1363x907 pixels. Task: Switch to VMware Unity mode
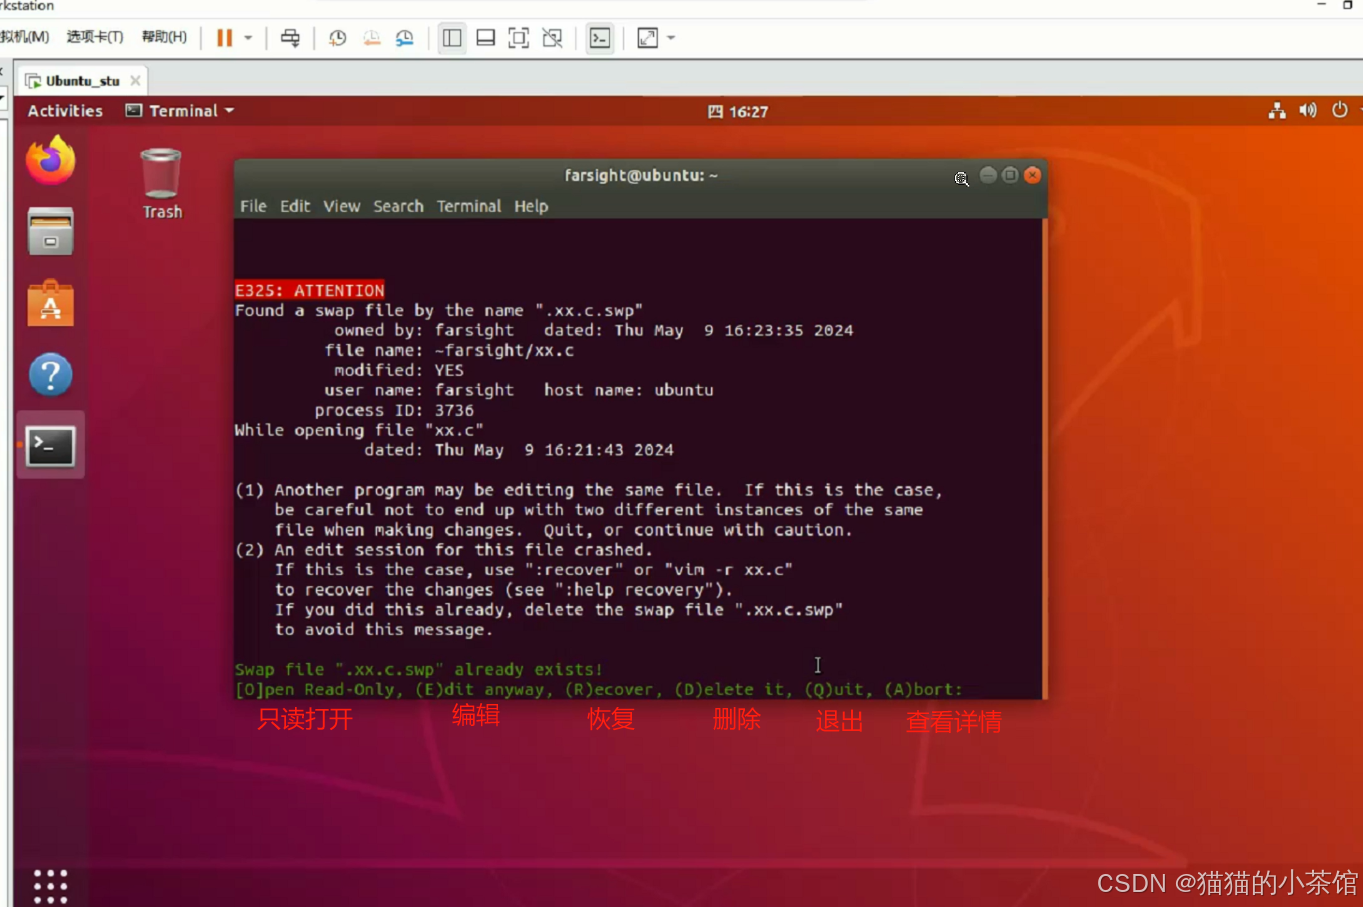(552, 38)
